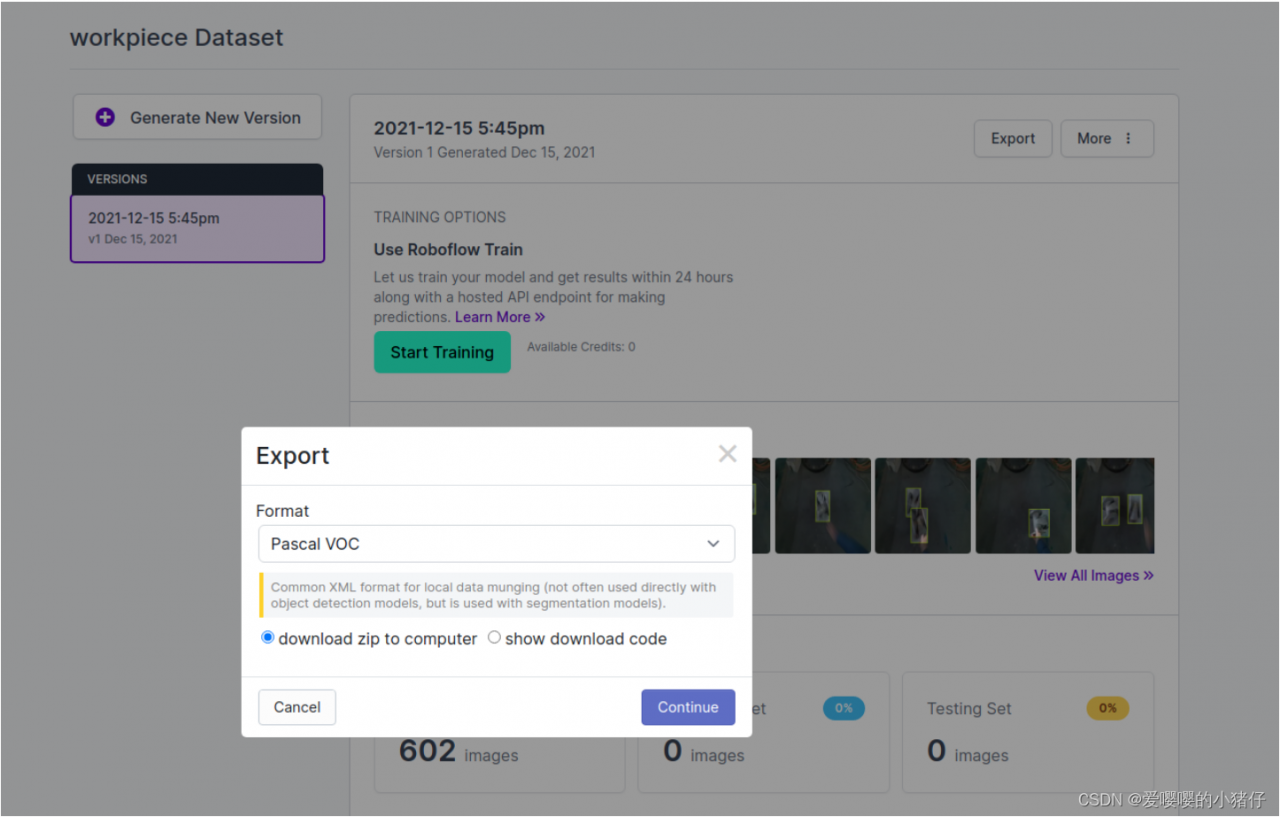The image size is (1280, 817).
Task: Click the Export button in the version header
Action: click(x=1013, y=139)
